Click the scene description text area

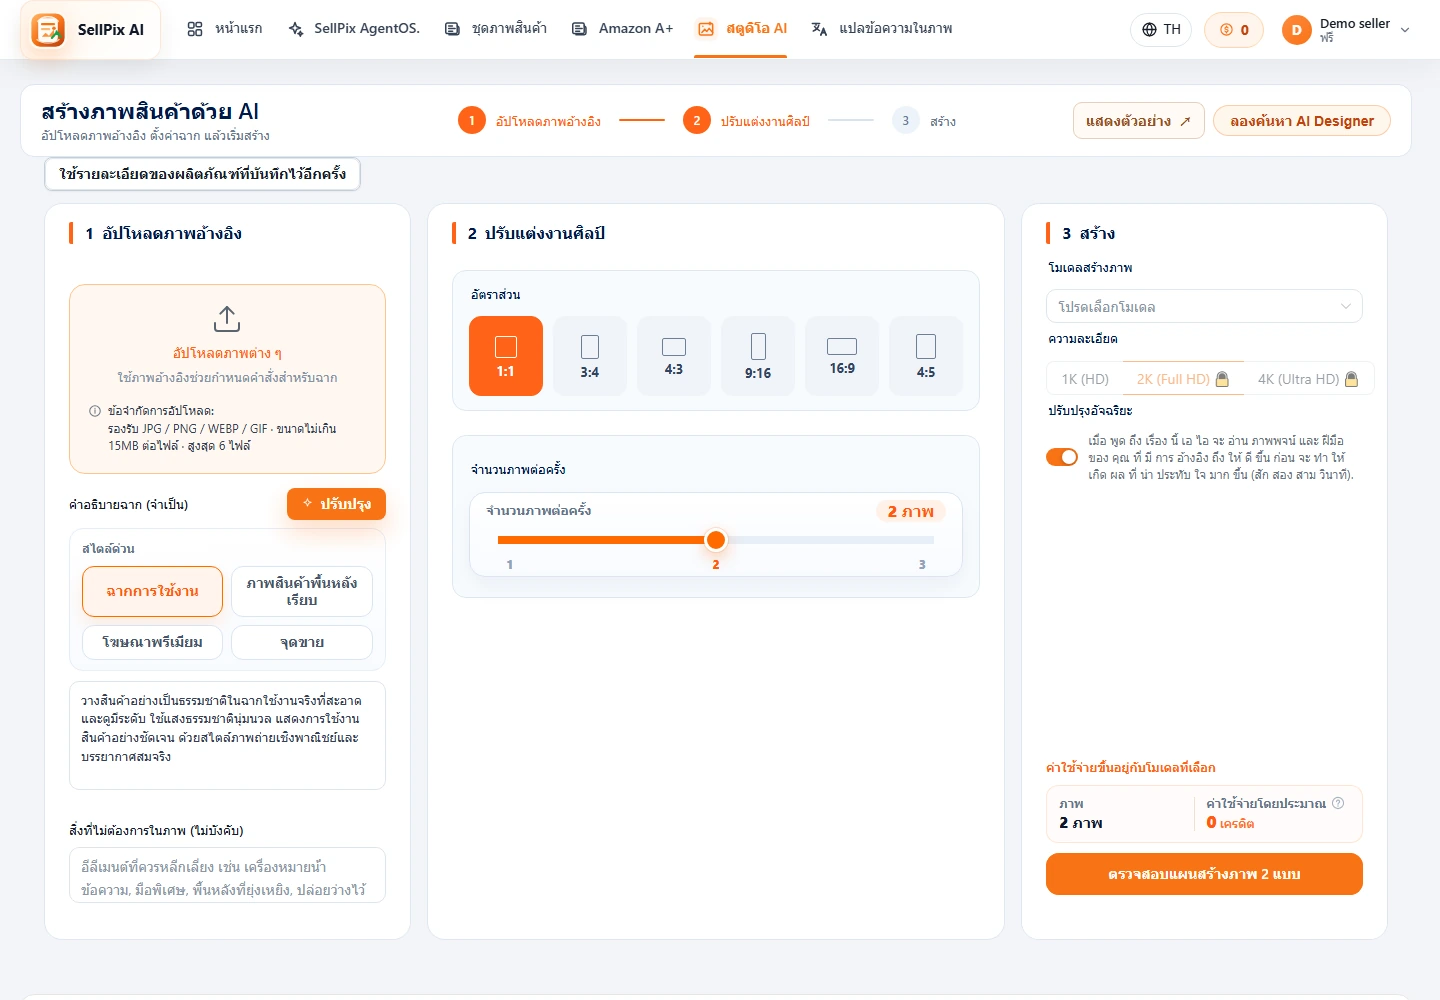pos(227,736)
